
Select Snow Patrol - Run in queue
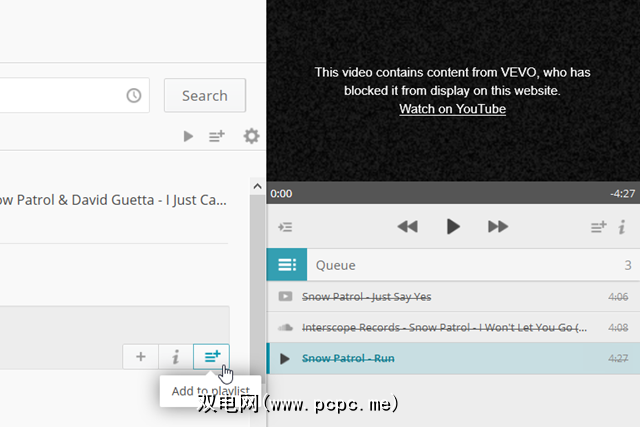click(x=453, y=358)
